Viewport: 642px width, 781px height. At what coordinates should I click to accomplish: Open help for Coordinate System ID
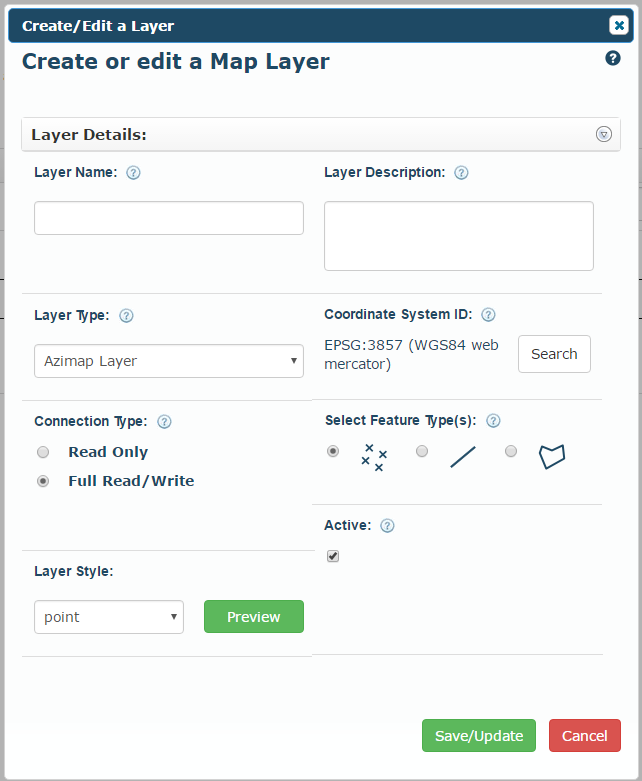[488, 315]
